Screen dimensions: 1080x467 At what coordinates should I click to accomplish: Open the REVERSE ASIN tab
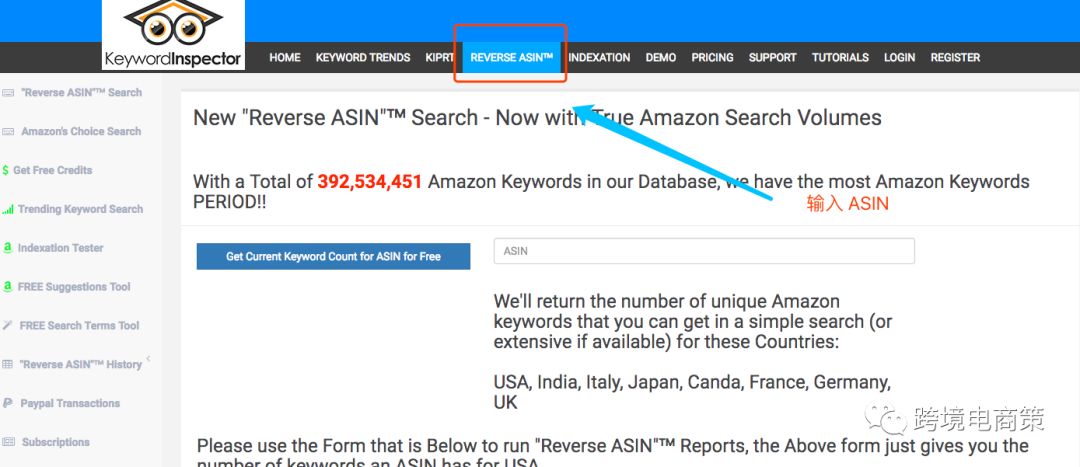[511, 58]
